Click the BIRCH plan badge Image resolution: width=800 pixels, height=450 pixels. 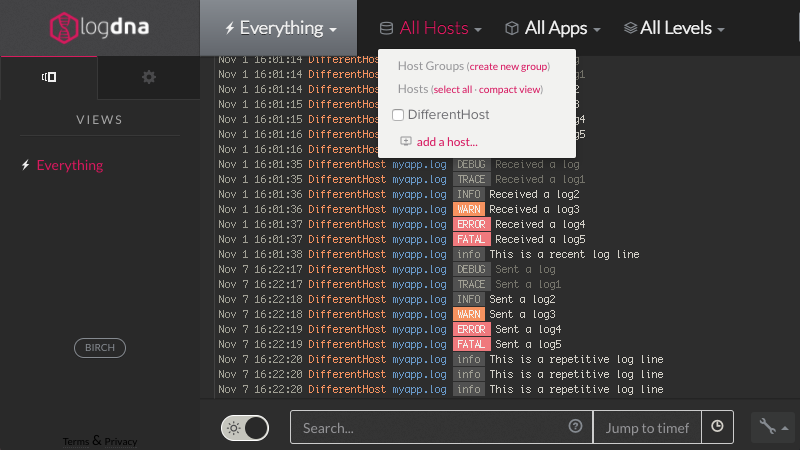[100, 347]
